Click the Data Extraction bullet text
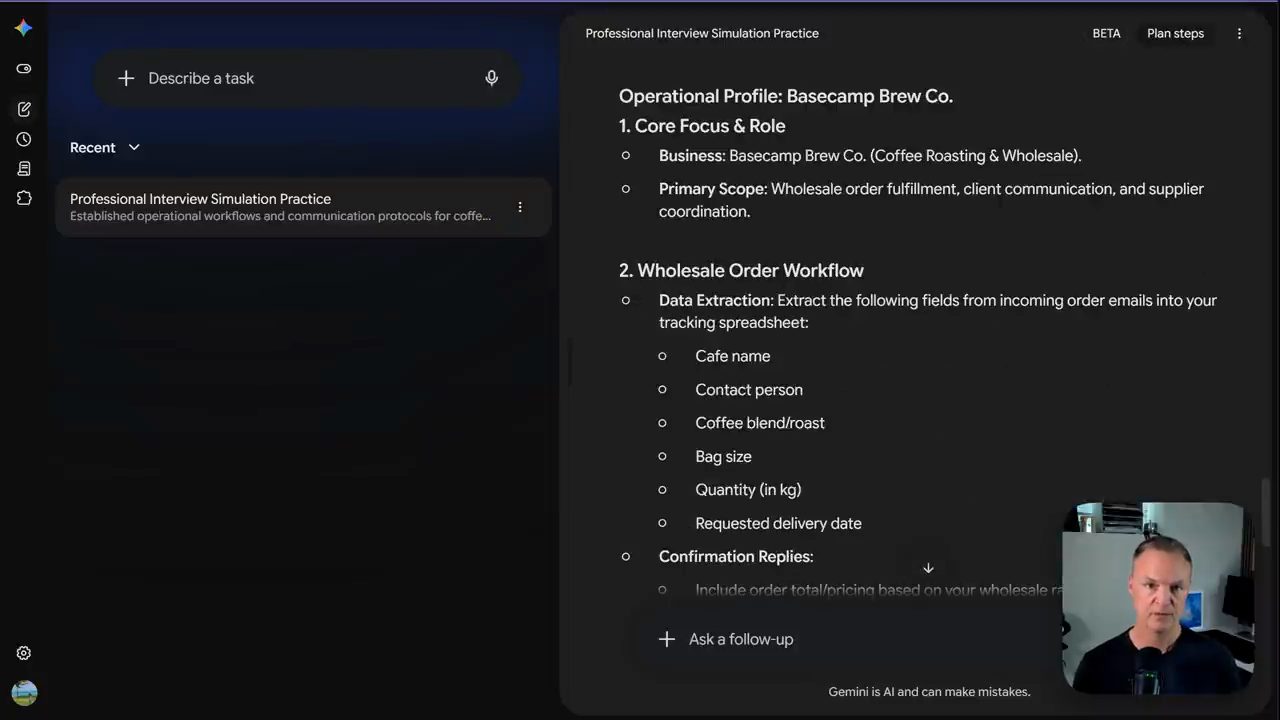1280x720 pixels. click(938, 311)
